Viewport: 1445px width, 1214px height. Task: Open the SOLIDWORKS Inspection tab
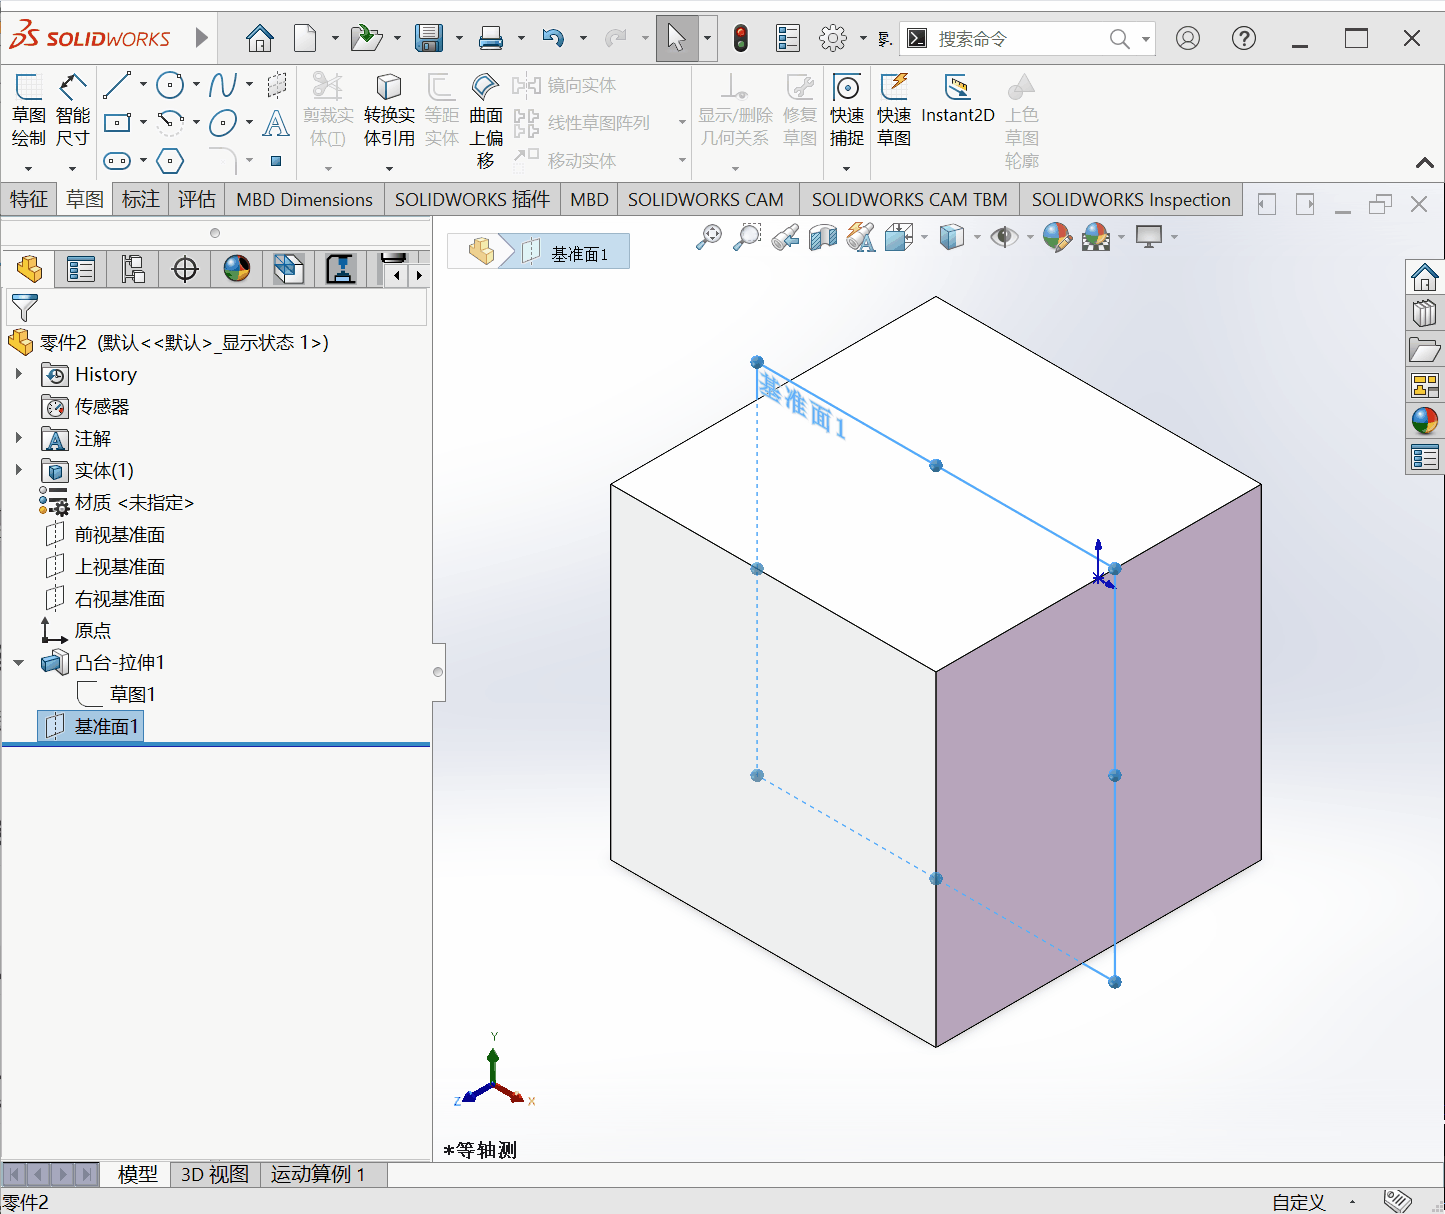[x=1131, y=199]
